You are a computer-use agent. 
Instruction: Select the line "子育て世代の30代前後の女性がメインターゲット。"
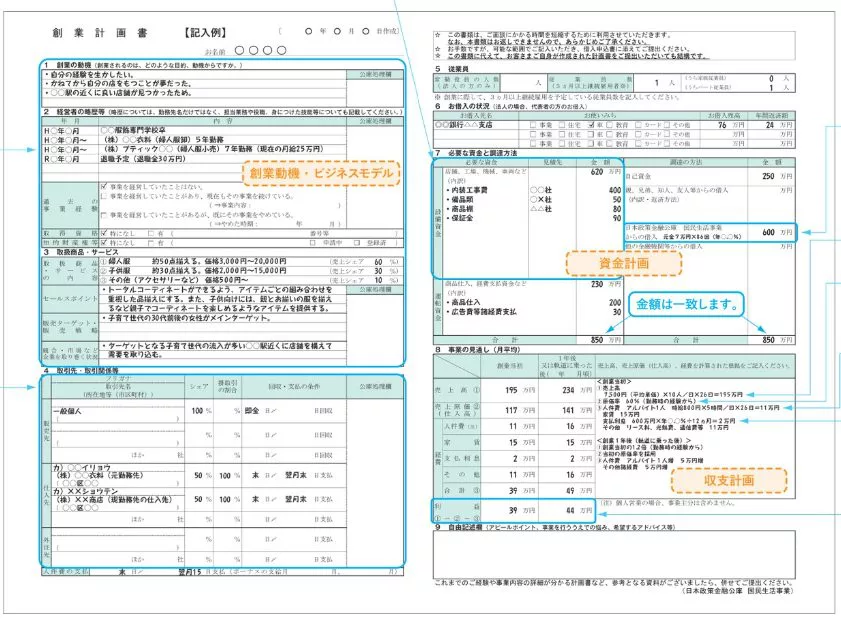coord(186,318)
